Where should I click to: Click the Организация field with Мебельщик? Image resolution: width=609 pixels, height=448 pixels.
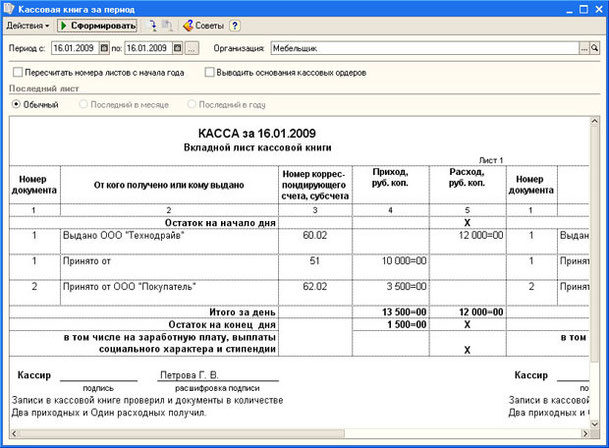click(x=422, y=47)
